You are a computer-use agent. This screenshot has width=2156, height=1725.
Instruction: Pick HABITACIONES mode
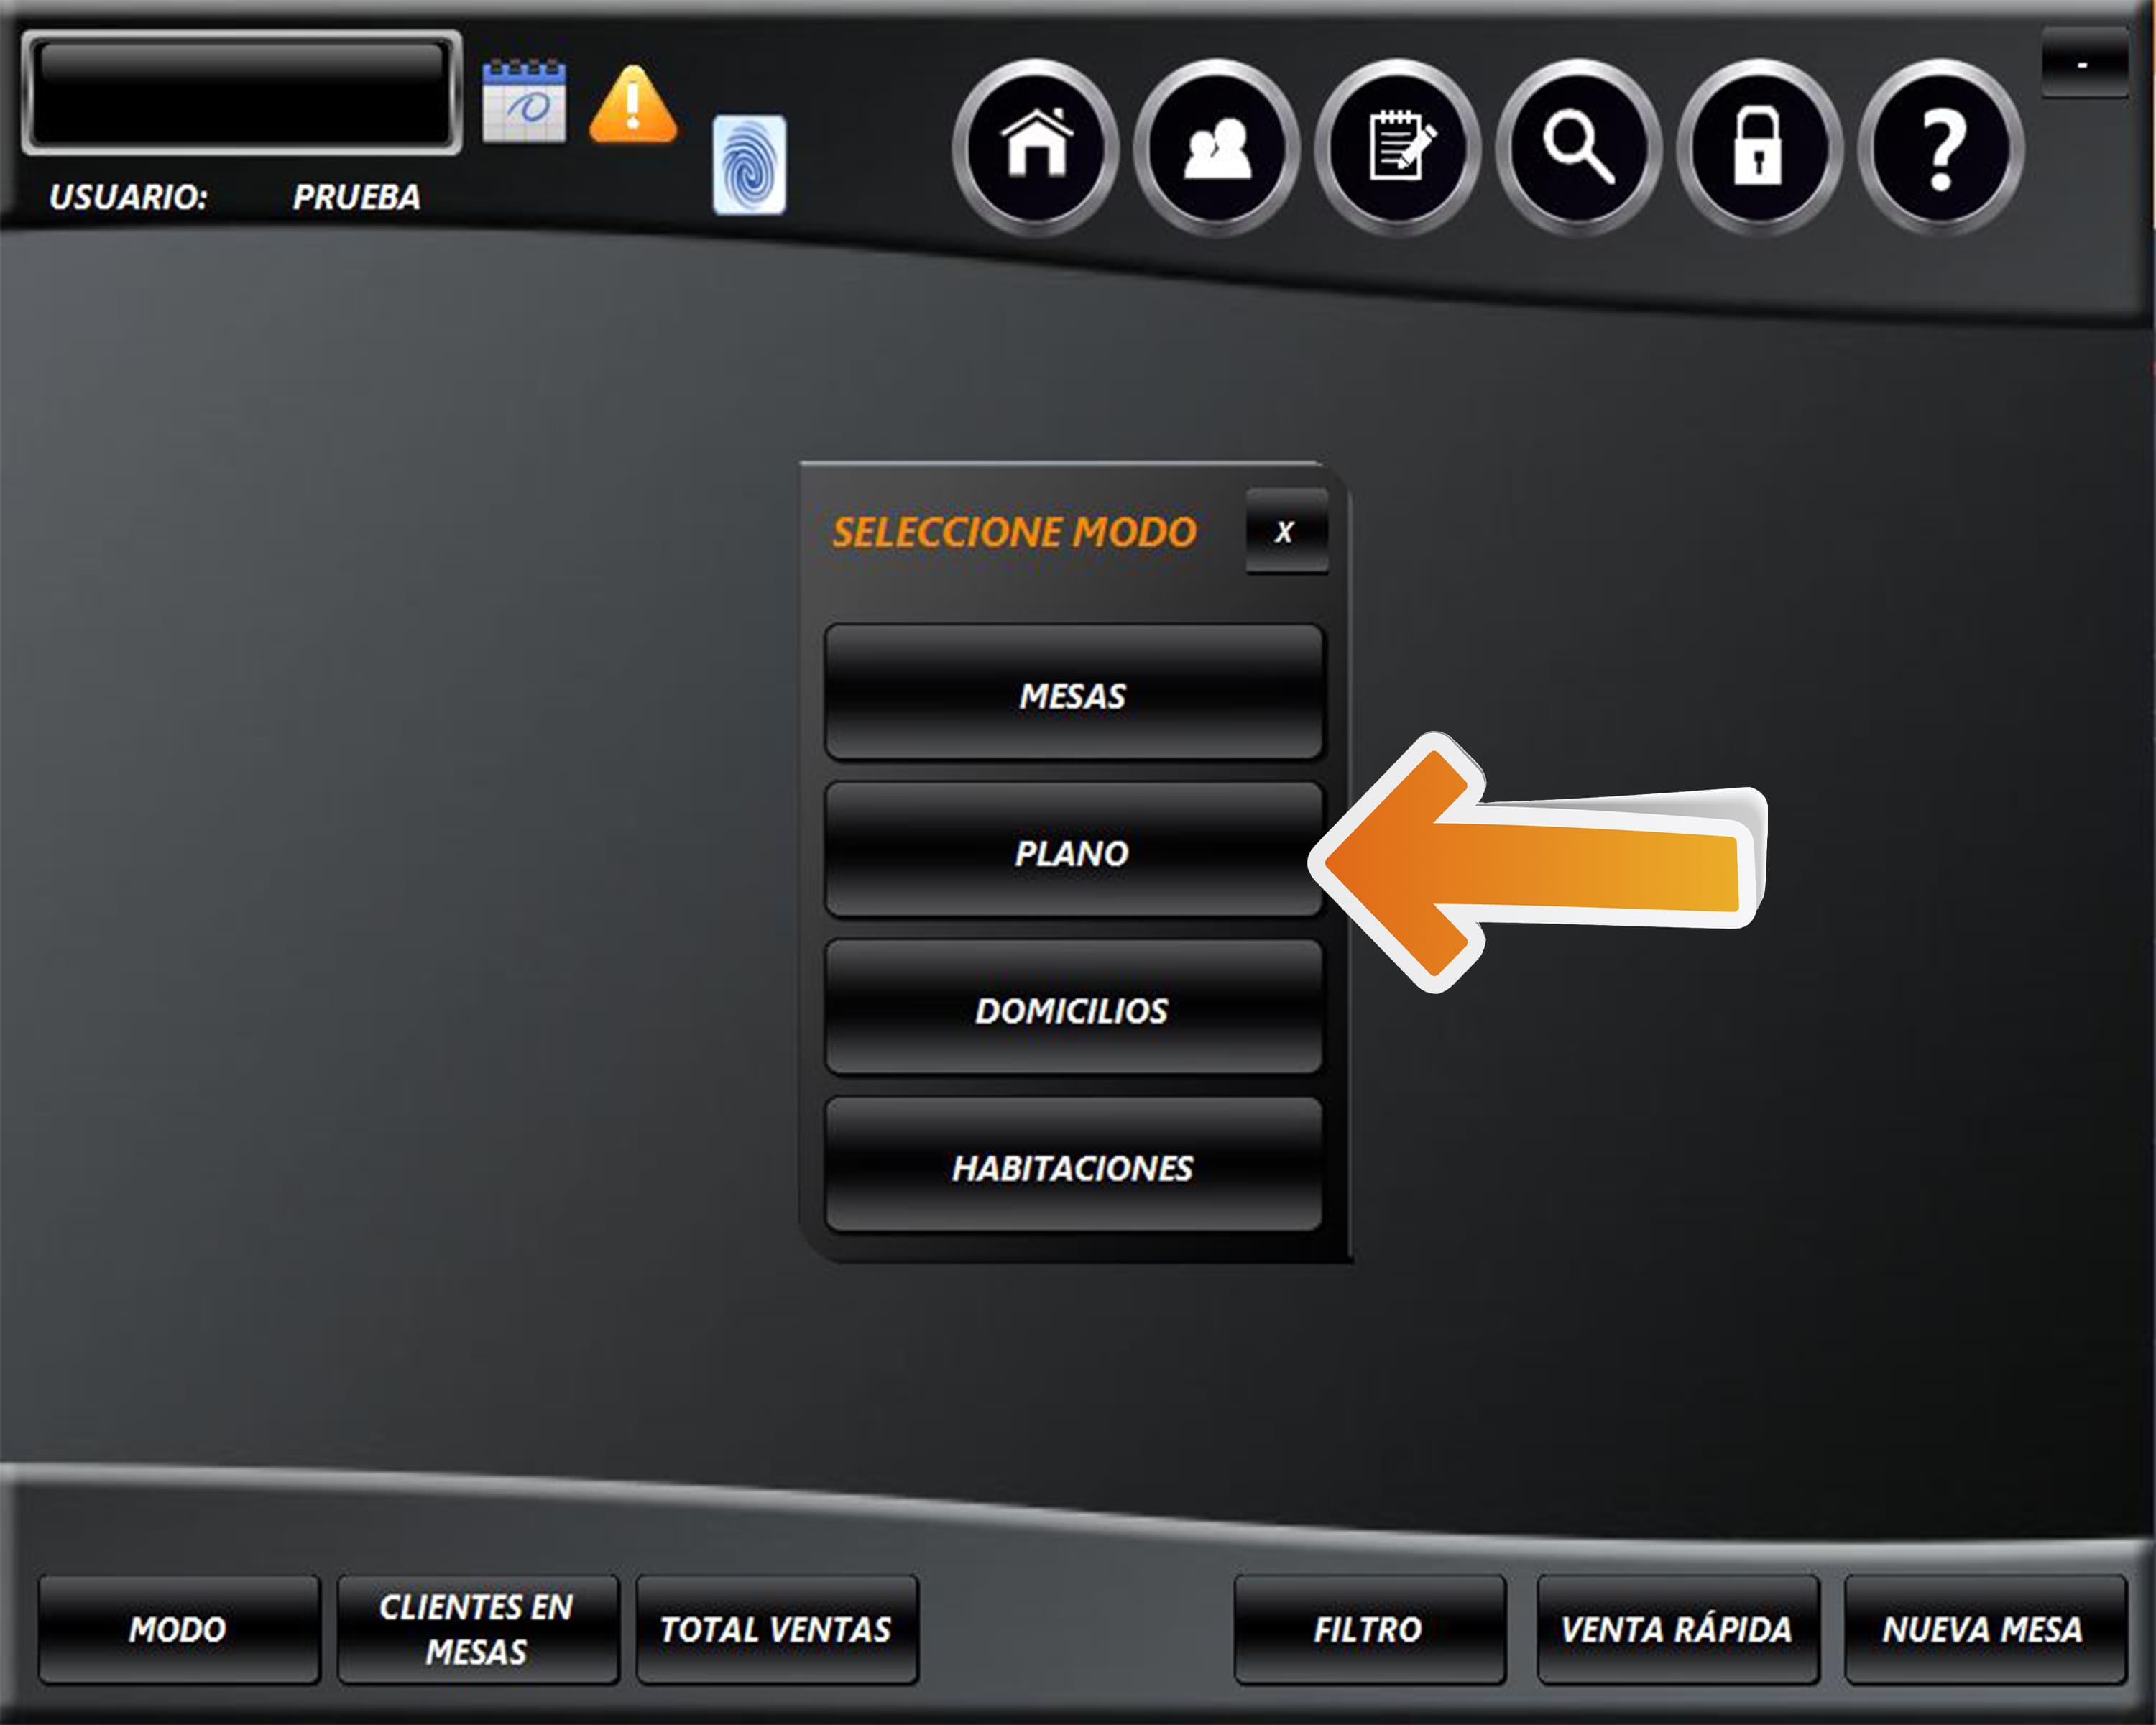pos(1073,1166)
